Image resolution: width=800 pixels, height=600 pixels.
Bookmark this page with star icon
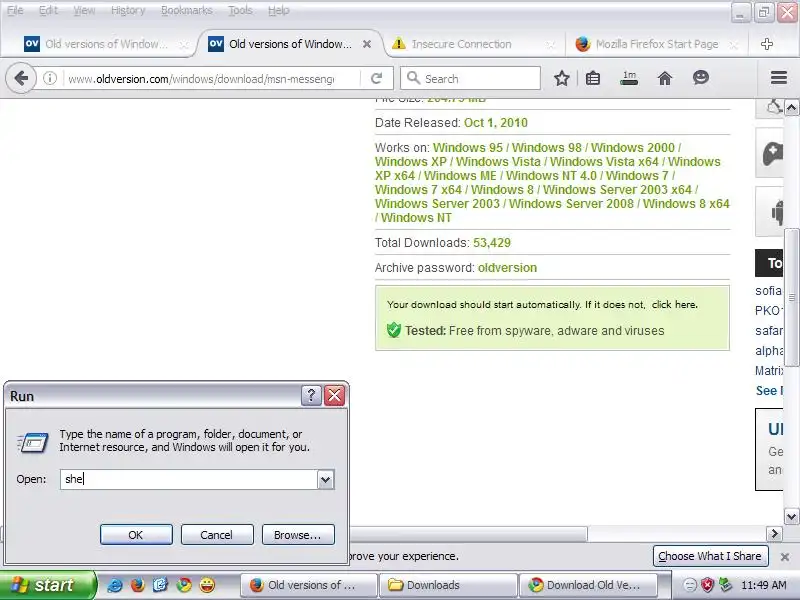pos(562,78)
